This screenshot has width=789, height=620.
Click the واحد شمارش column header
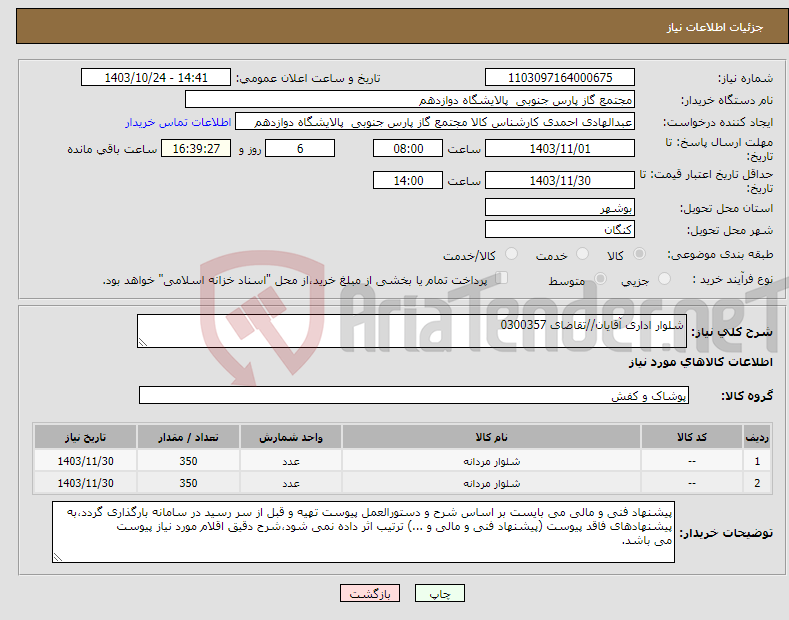click(x=291, y=437)
